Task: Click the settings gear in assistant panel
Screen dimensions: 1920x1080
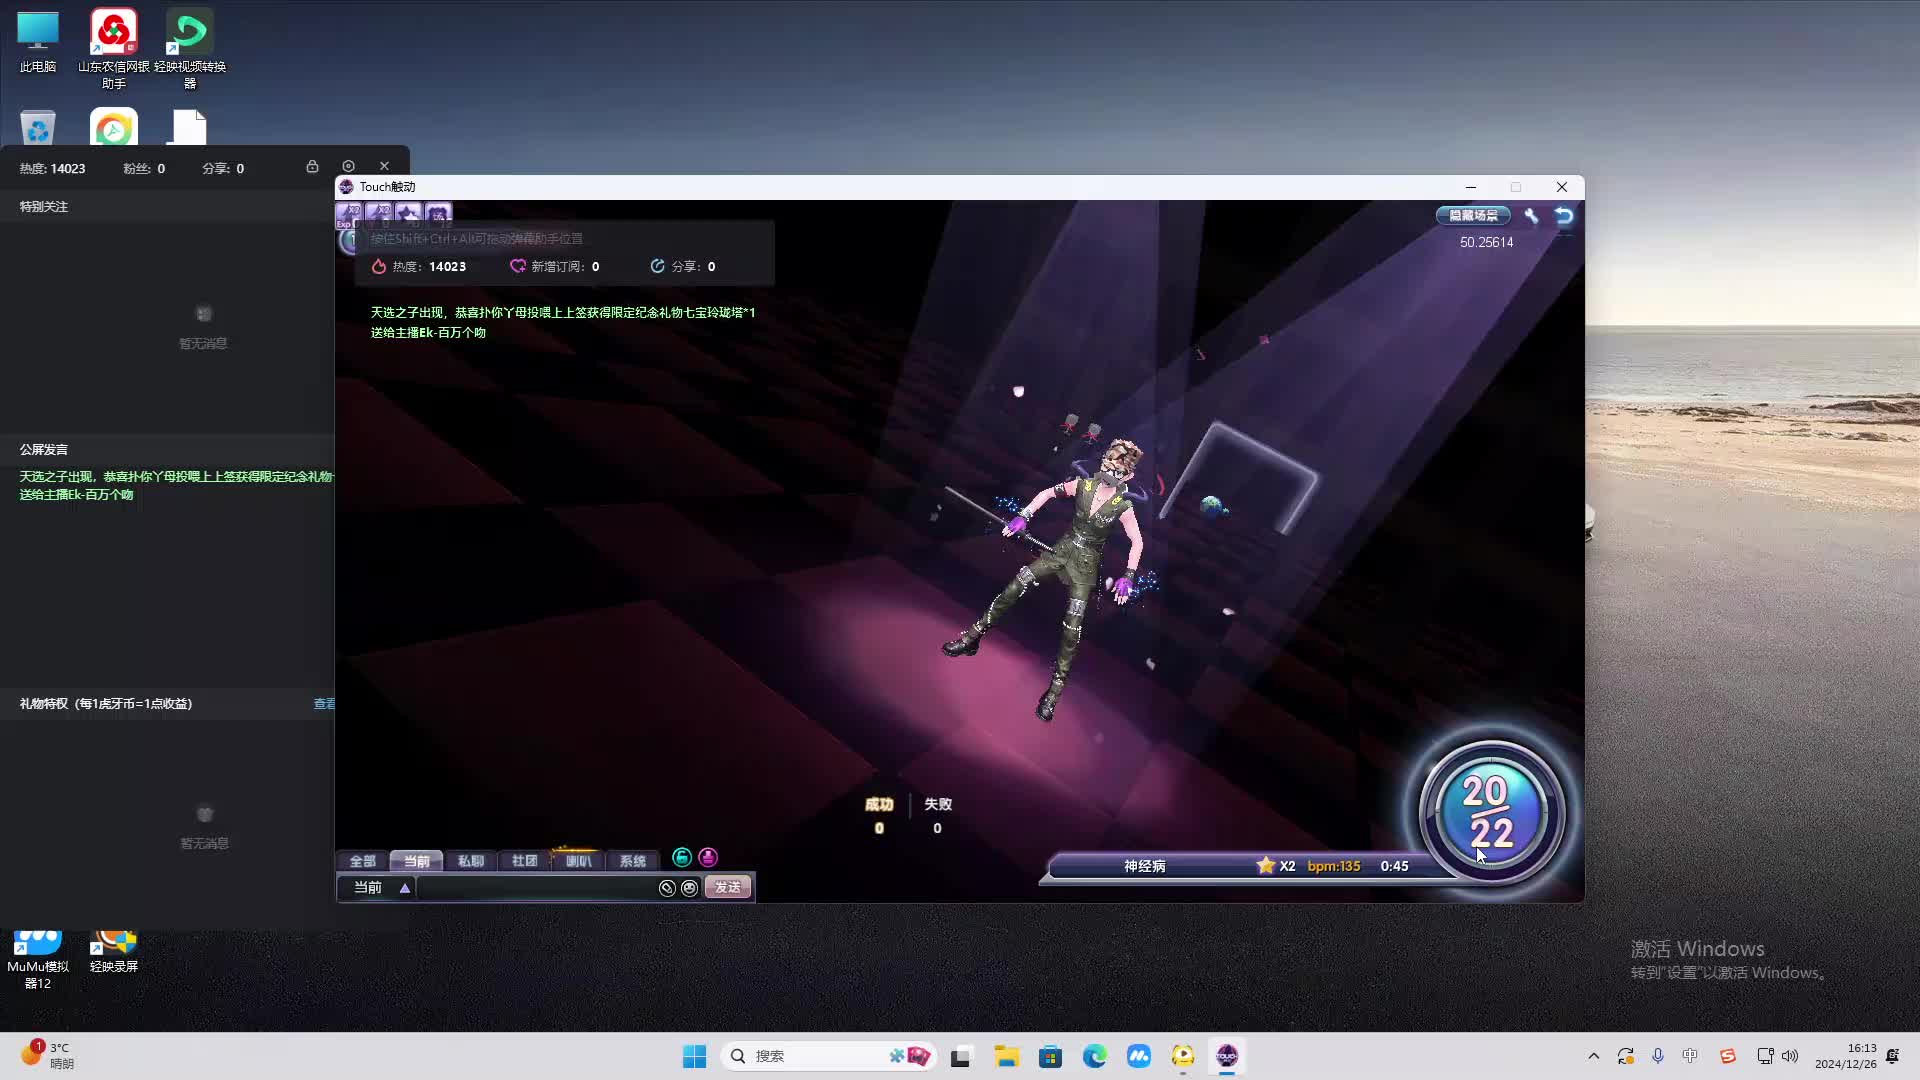Action: pos(348,166)
